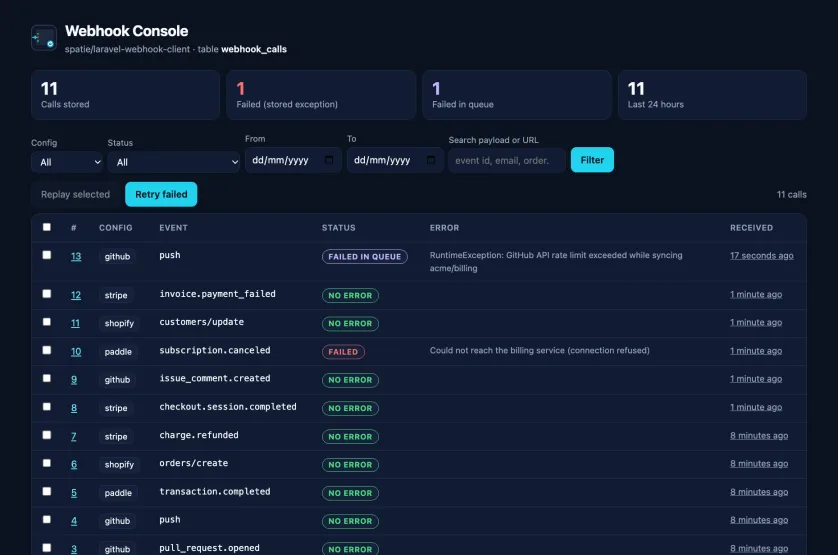Open call number 13 link
The height and width of the screenshot is (555, 838).
[76, 256]
